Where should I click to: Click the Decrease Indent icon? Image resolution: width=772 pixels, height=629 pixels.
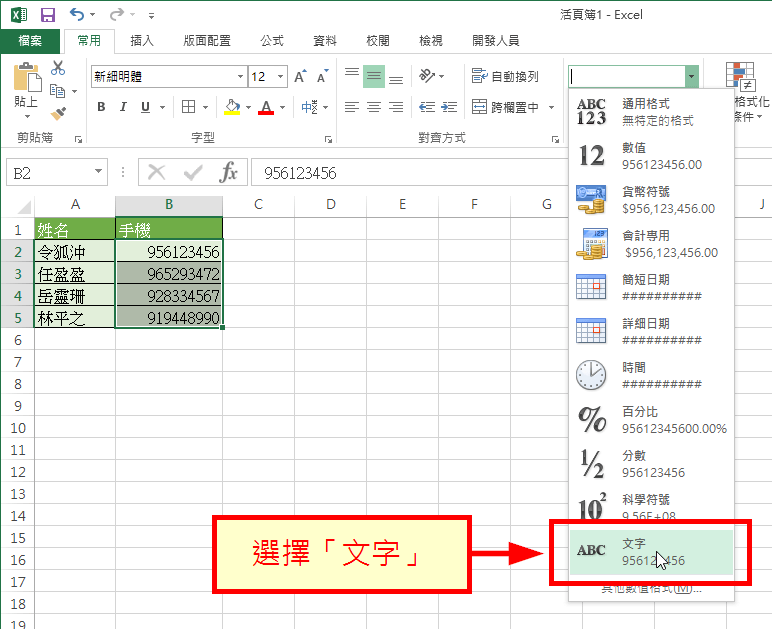pyautogui.click(x=427, y=107)
